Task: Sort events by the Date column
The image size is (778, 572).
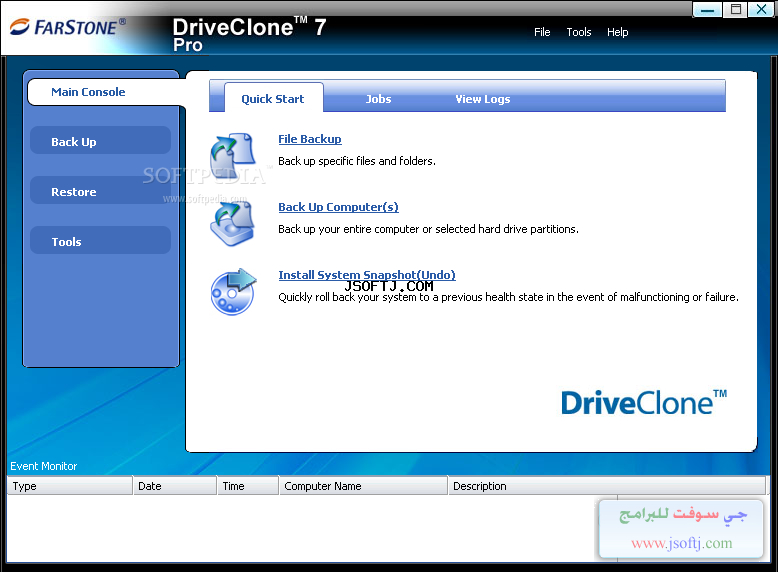Action: (x=175, y=486)
